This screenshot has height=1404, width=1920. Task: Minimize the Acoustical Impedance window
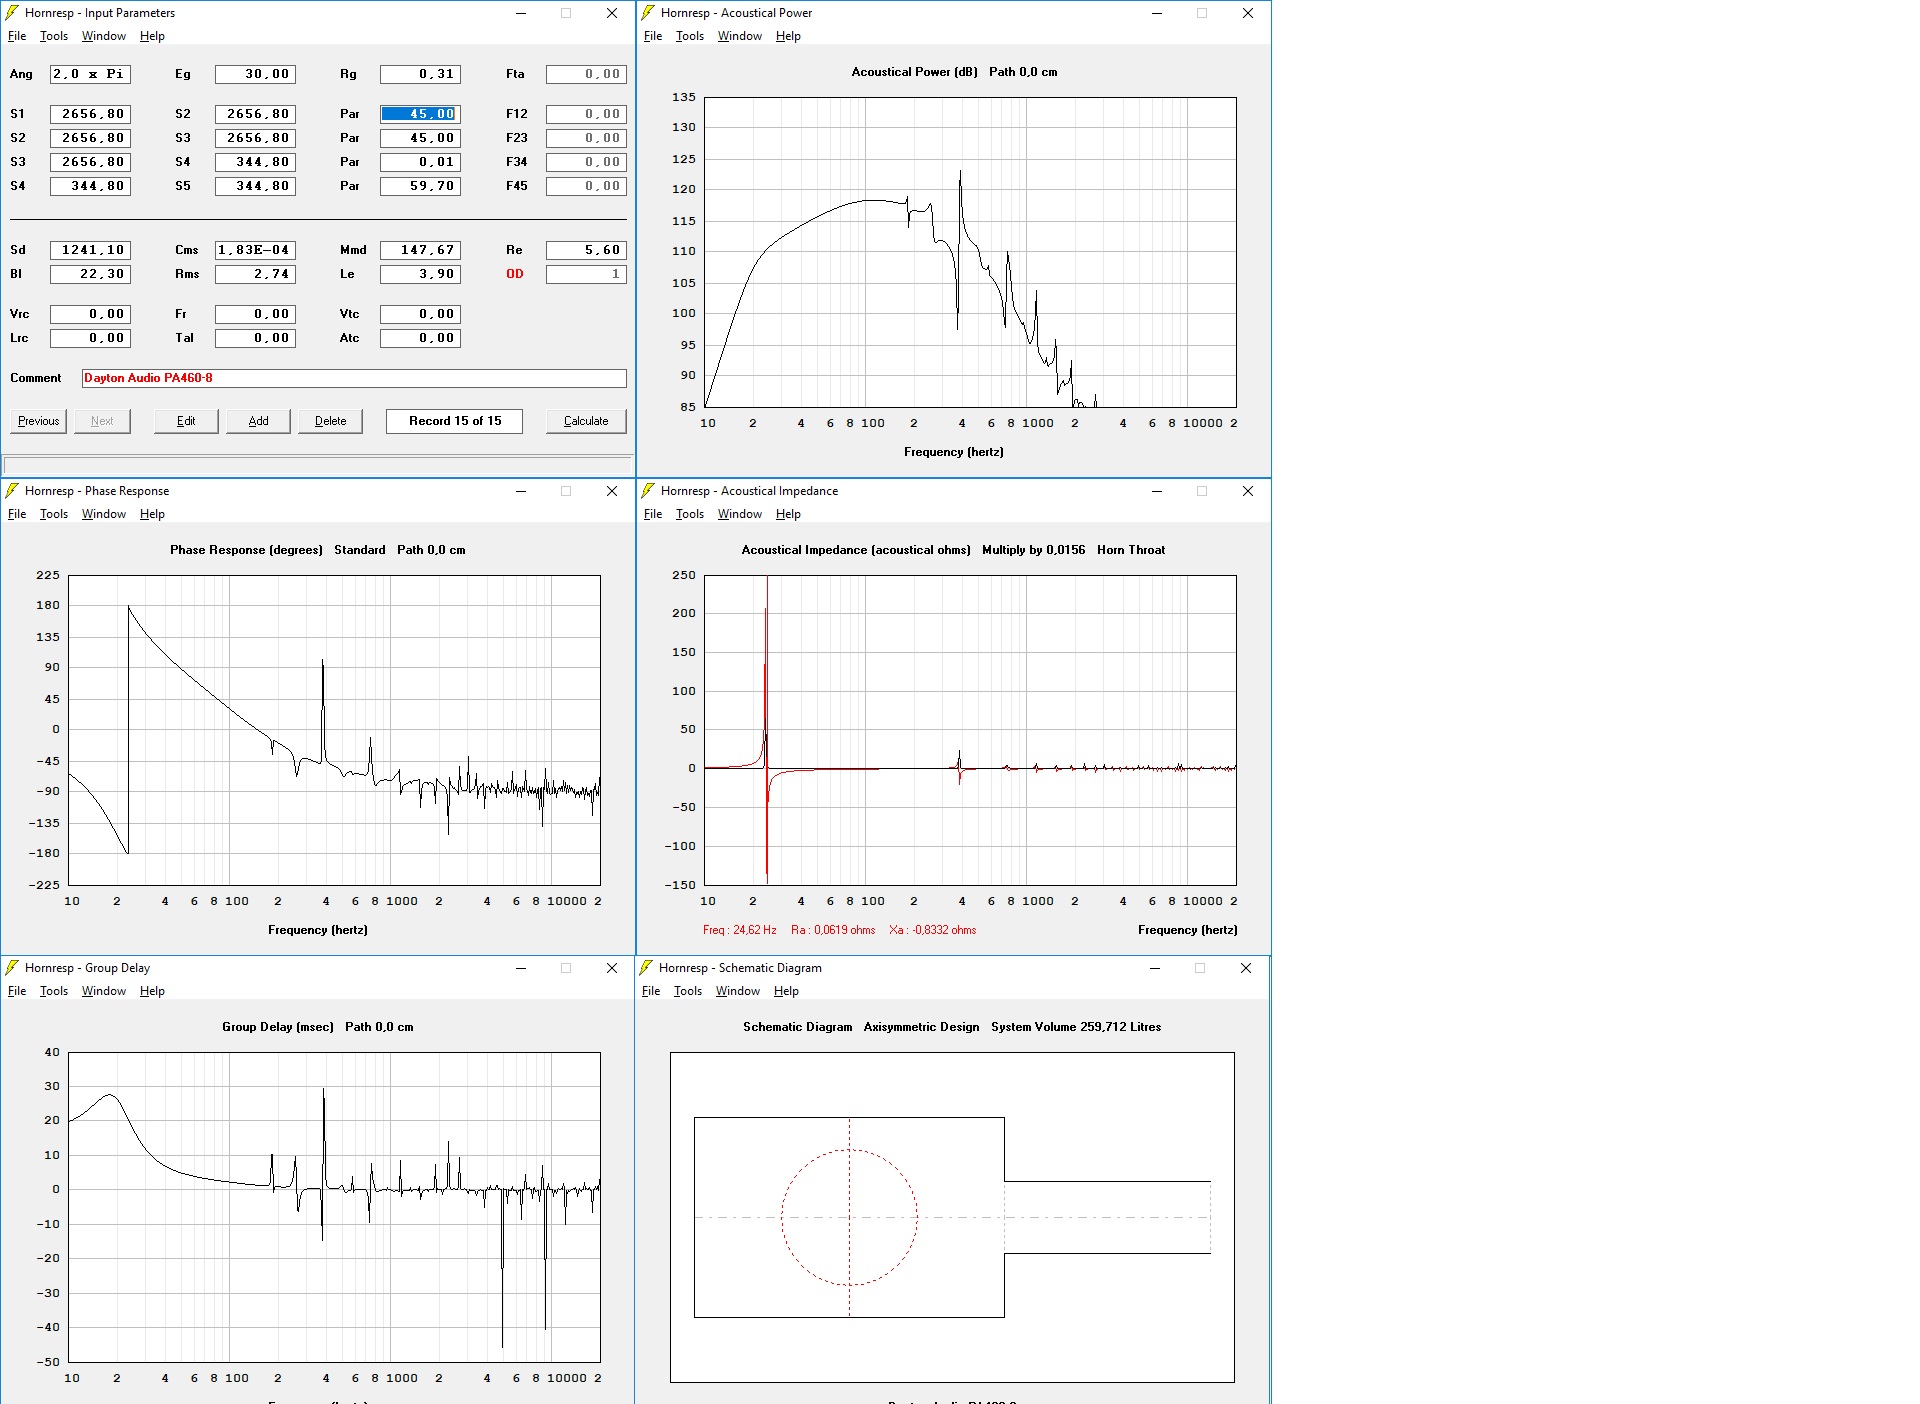[x=1156, y=491]
